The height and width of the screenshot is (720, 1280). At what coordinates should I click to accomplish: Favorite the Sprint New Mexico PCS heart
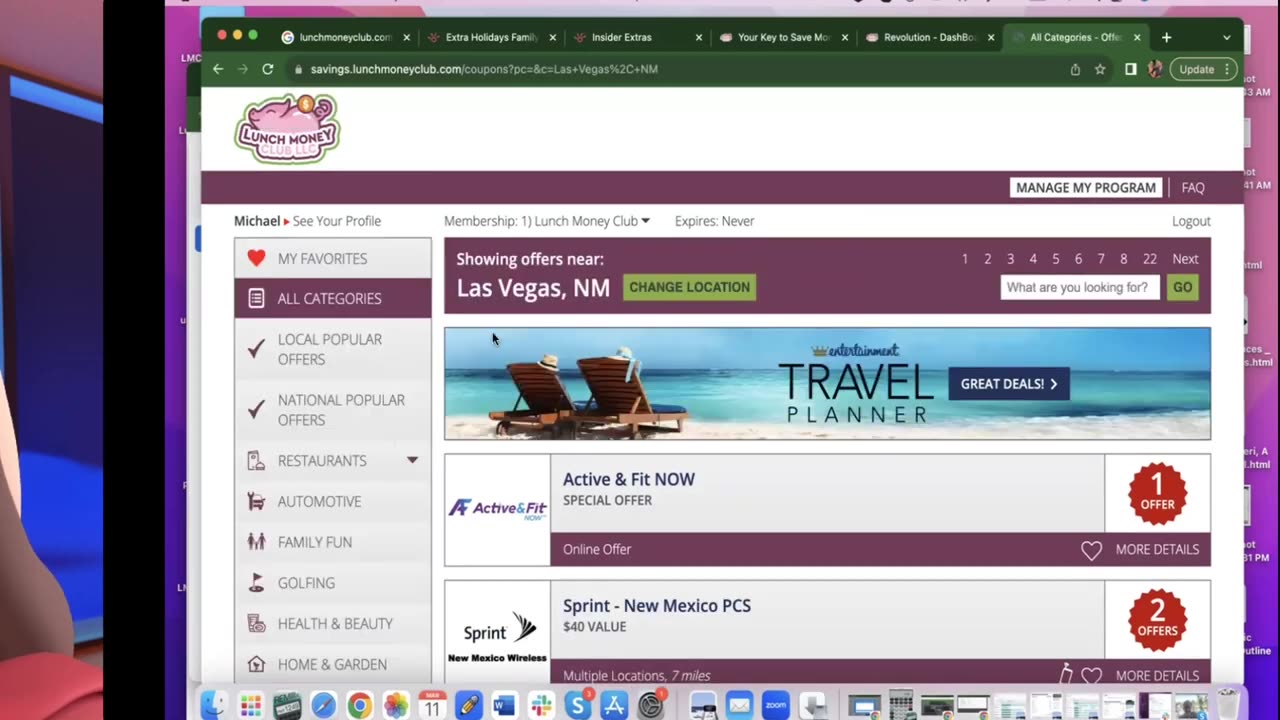click(x=1091, y=676)
